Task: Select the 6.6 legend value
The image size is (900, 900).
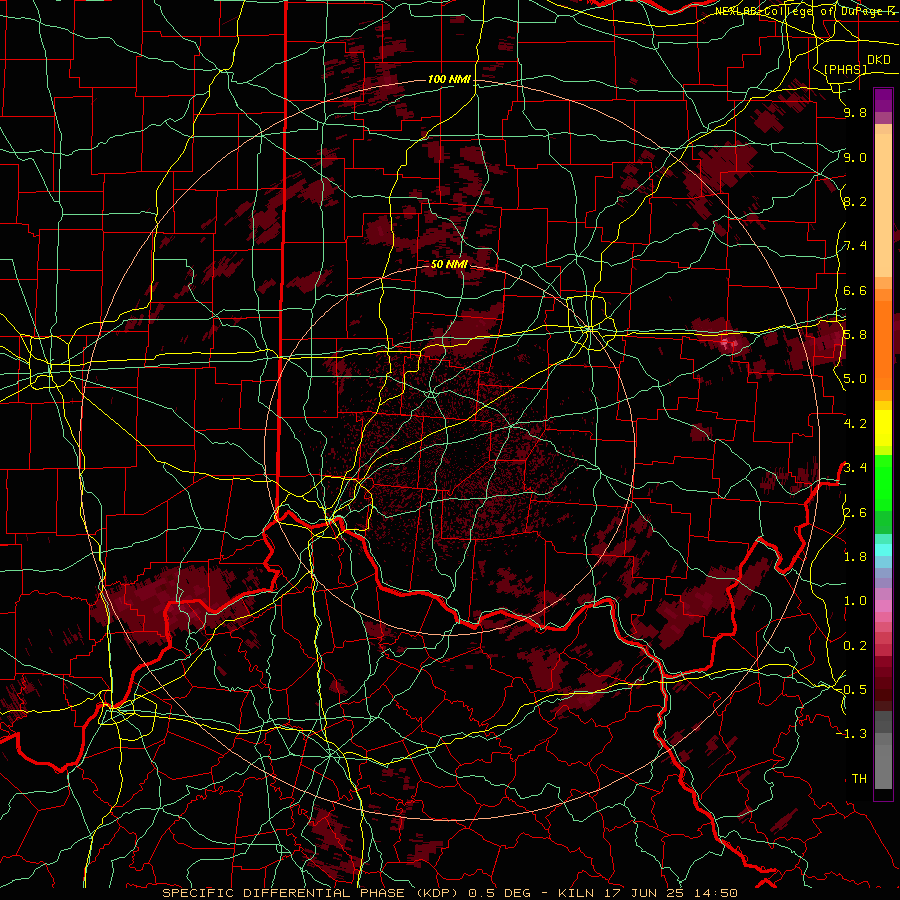Action: point(855,290)
